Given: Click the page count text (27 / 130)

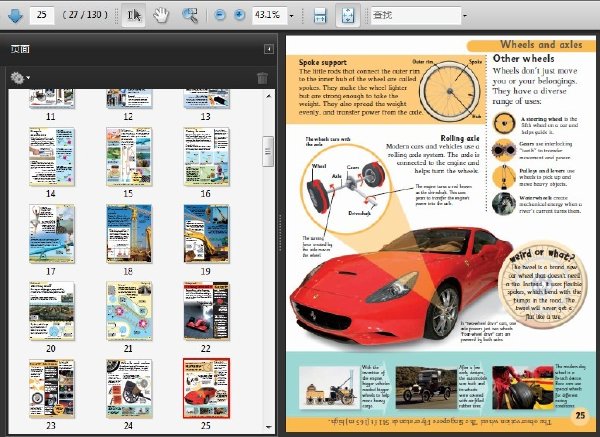Looking at the screenshot, I should 85,15.
